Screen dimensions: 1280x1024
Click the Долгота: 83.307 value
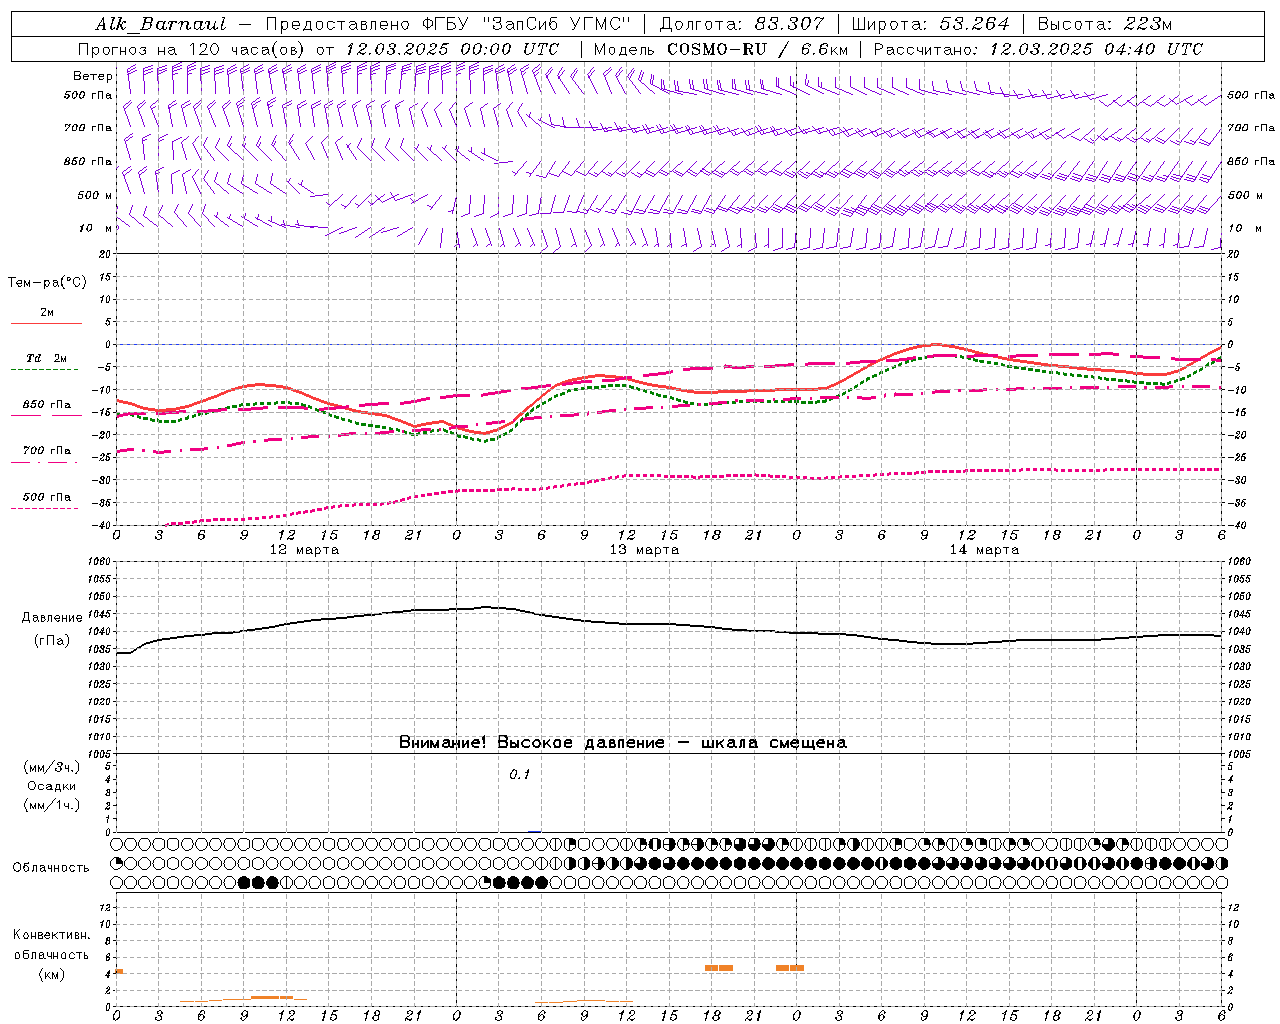click(x=742, y=24)
